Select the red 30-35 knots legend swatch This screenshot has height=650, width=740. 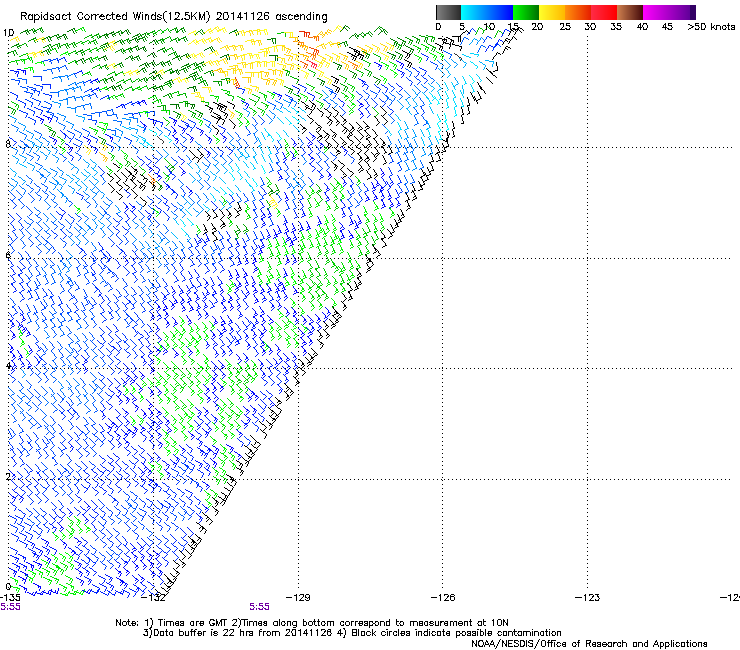(604, 12)
